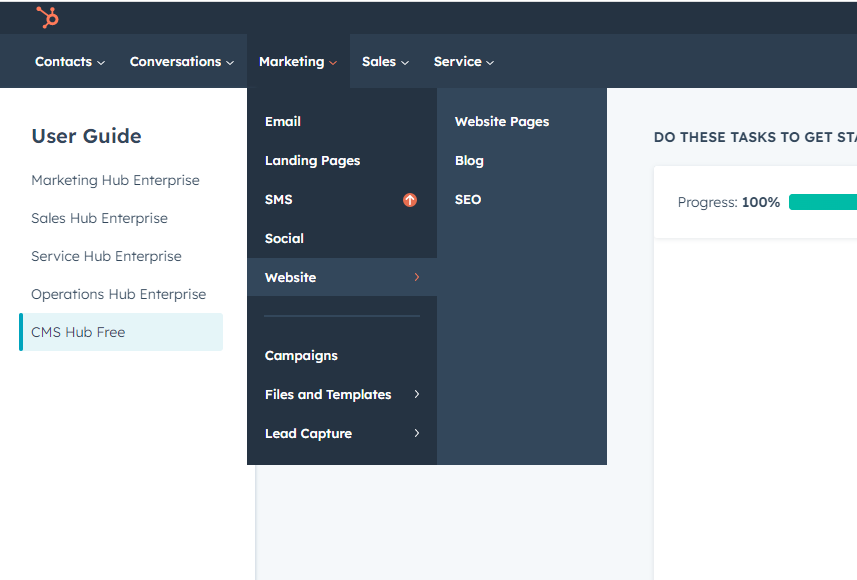Open the Marketing Hub Enterprise guide
Image resolution: width=857 pixels, height=580 pixels.
tap(115, 180)
